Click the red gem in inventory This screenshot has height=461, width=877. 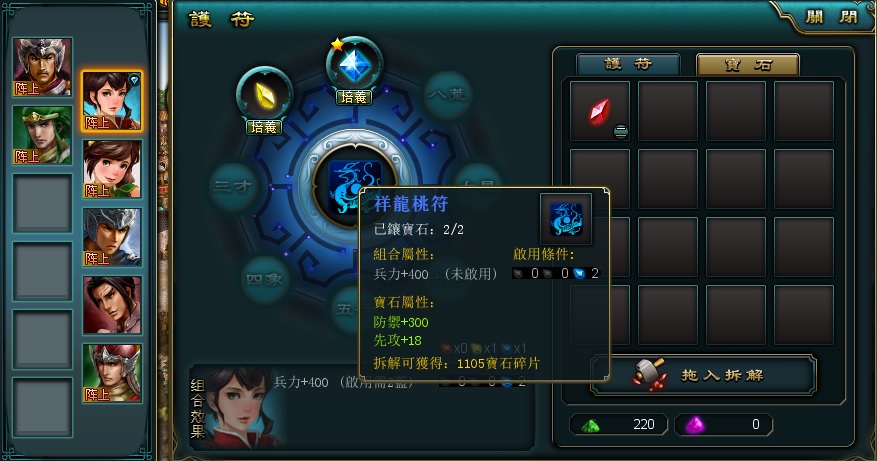[600, 111]
